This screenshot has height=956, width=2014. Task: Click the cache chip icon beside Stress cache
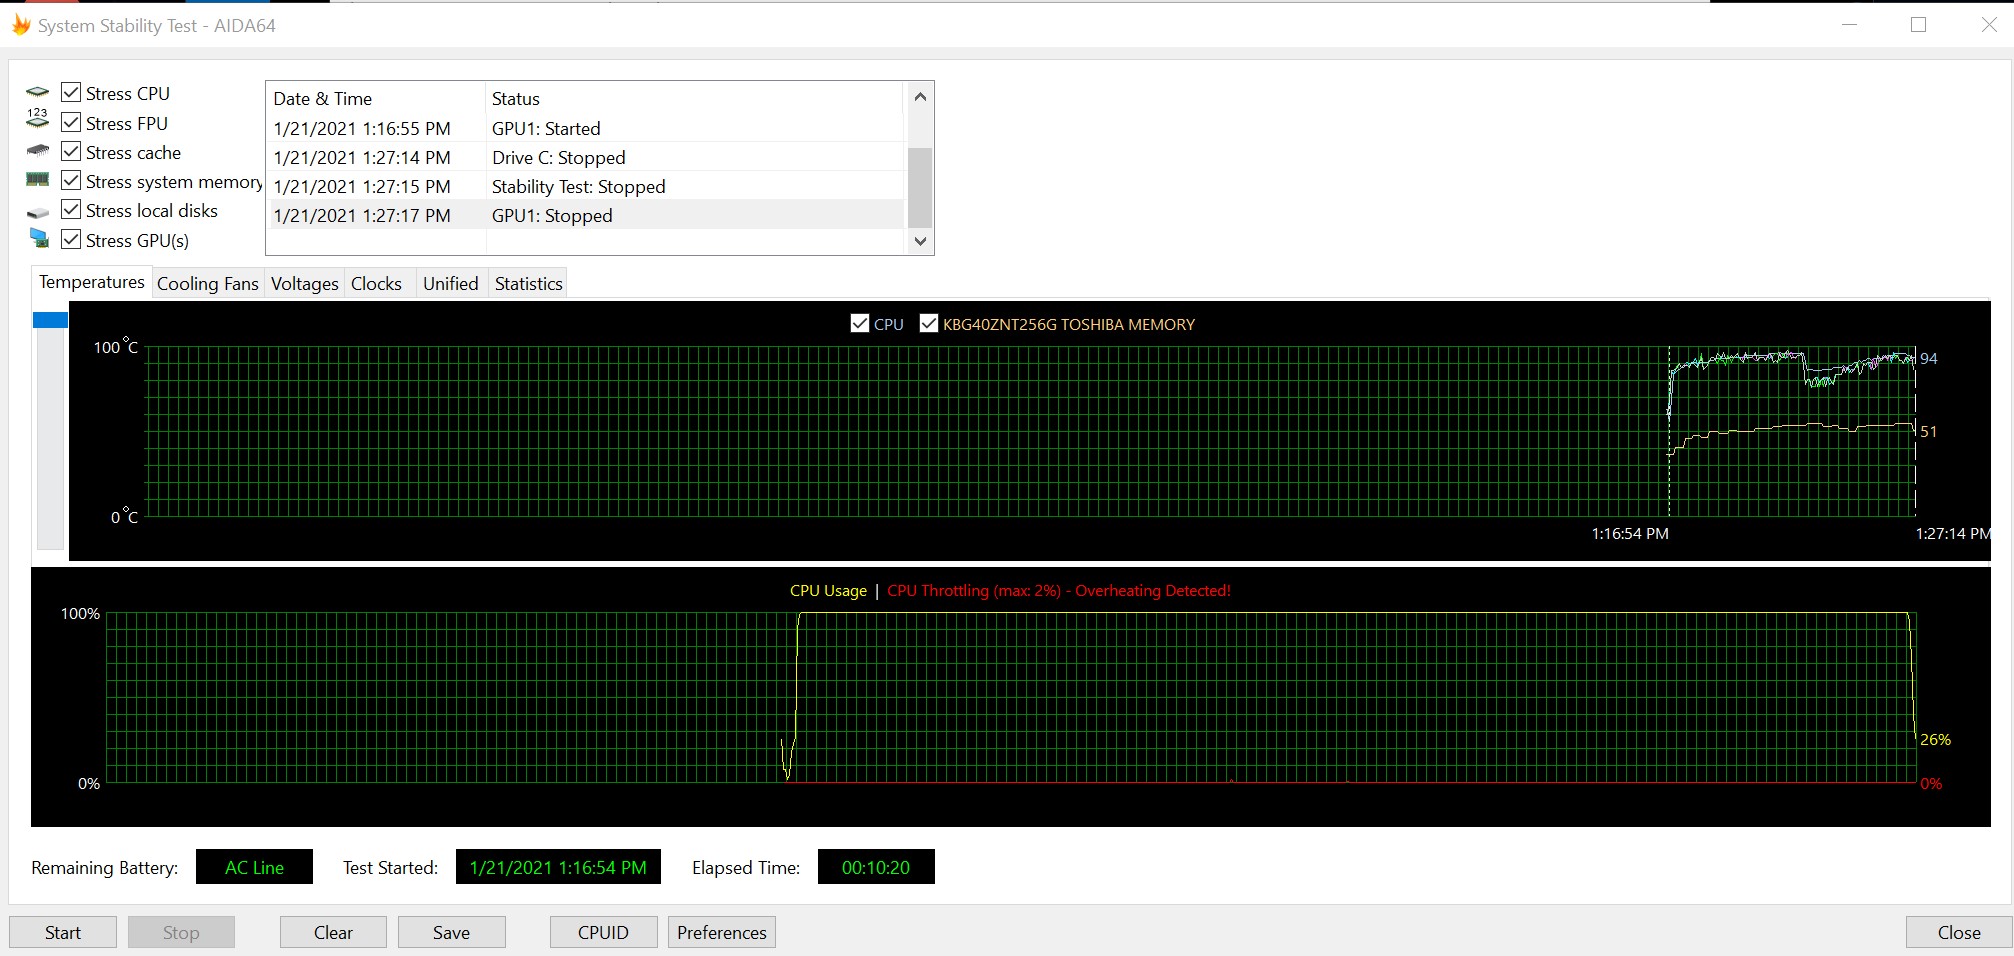click(37, 151)
